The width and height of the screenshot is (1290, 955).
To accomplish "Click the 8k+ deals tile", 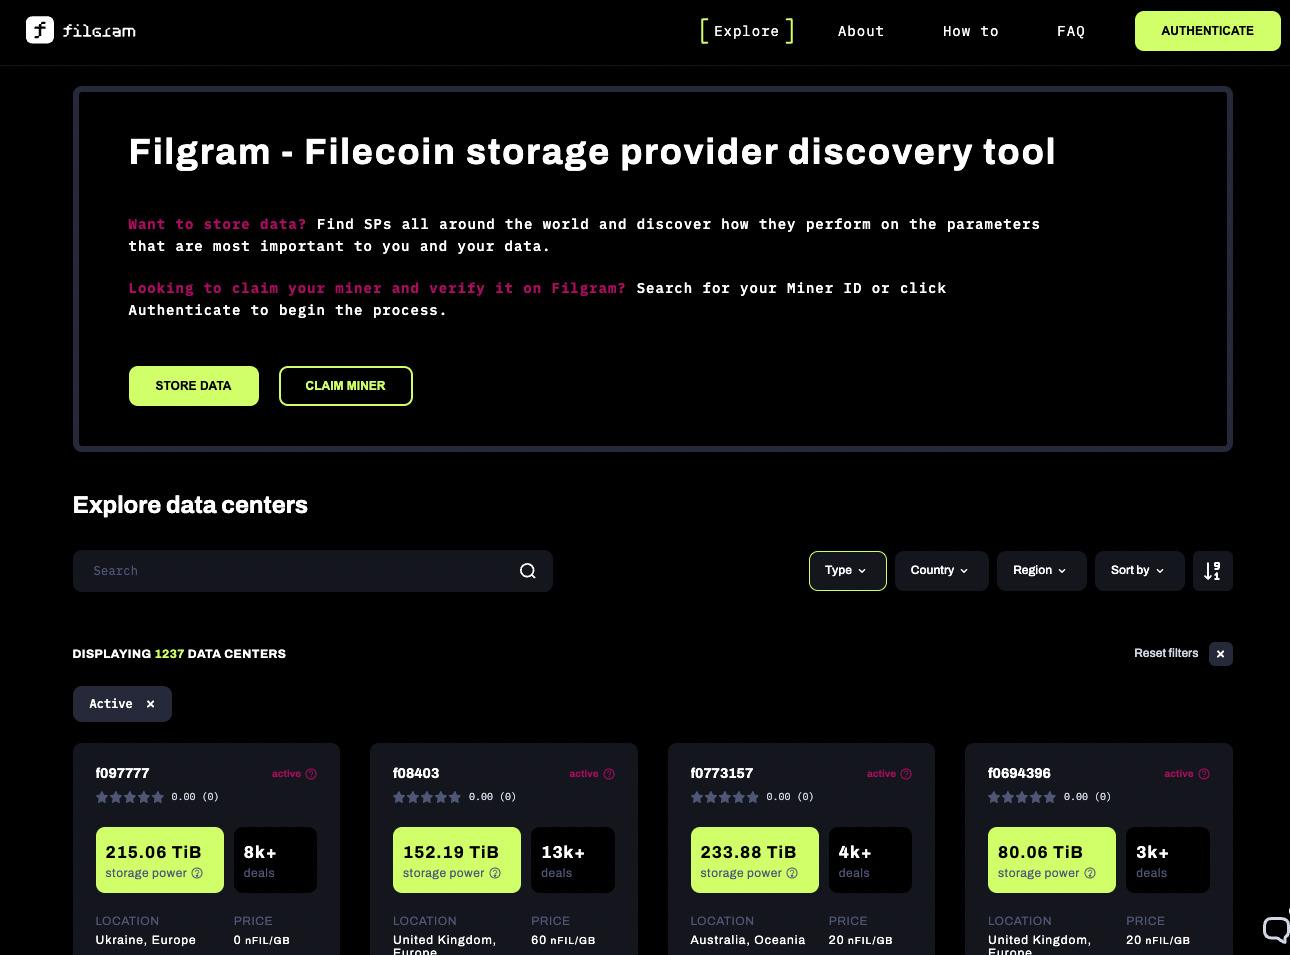I will point(275,860).
